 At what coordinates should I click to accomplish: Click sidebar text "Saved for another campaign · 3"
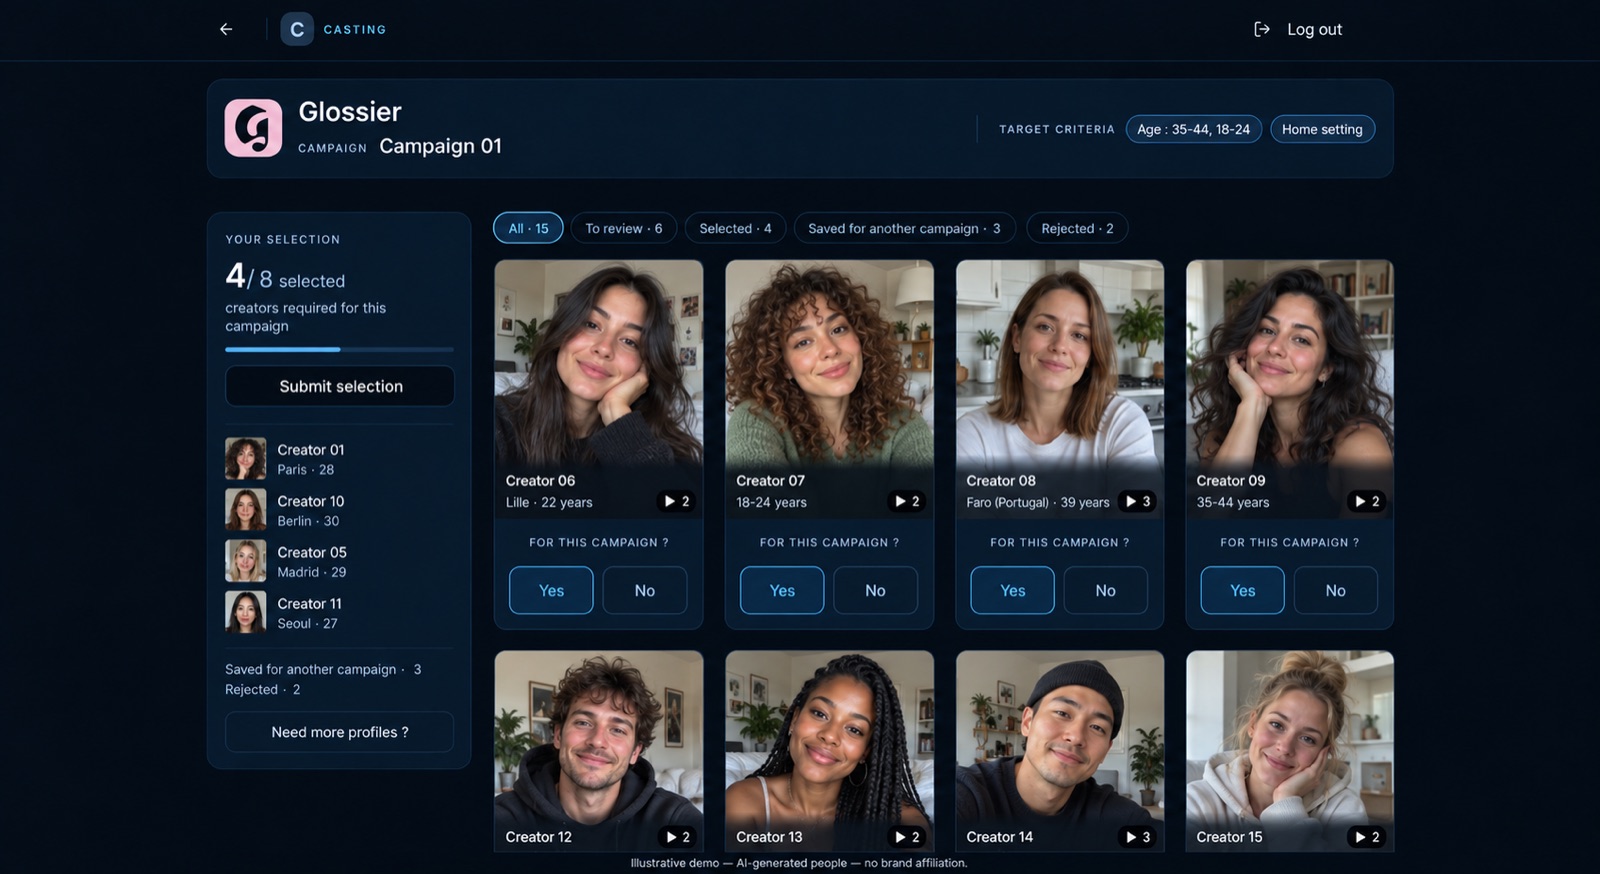(x=323, y=669)
